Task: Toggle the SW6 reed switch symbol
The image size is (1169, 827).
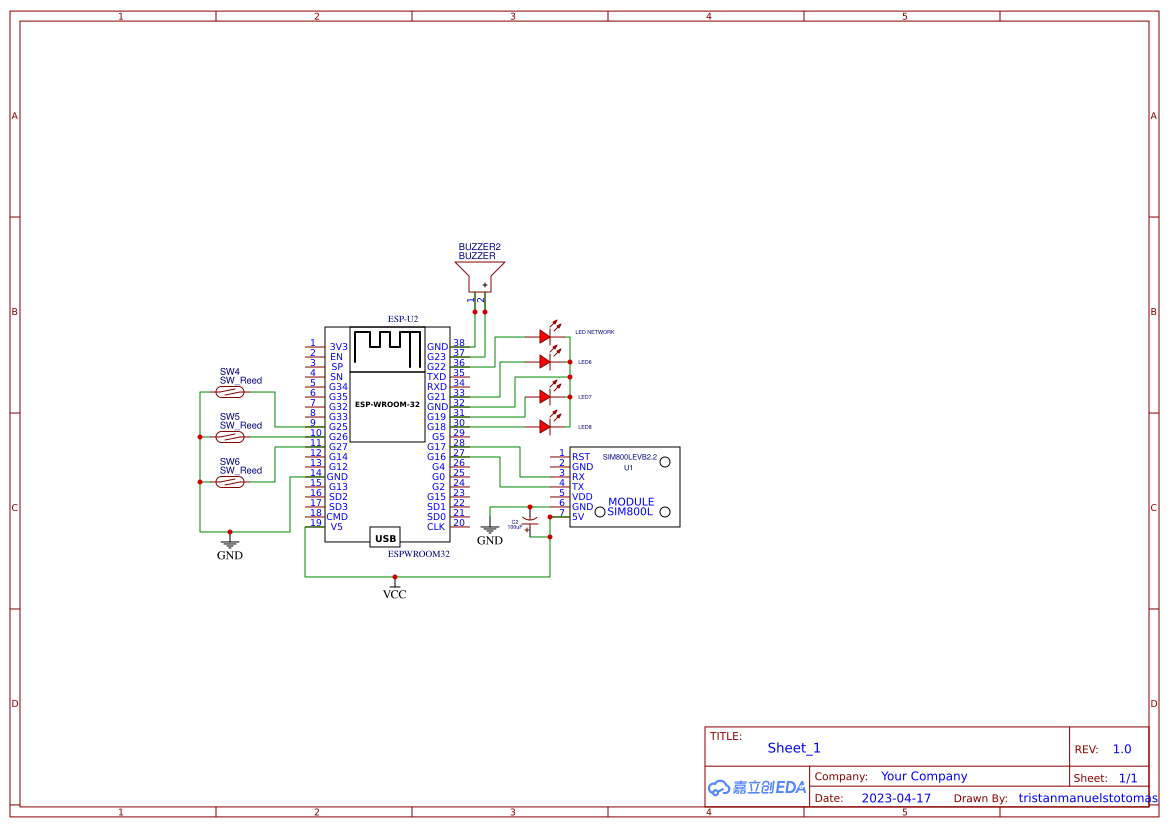Action: (x=232, y=481)
